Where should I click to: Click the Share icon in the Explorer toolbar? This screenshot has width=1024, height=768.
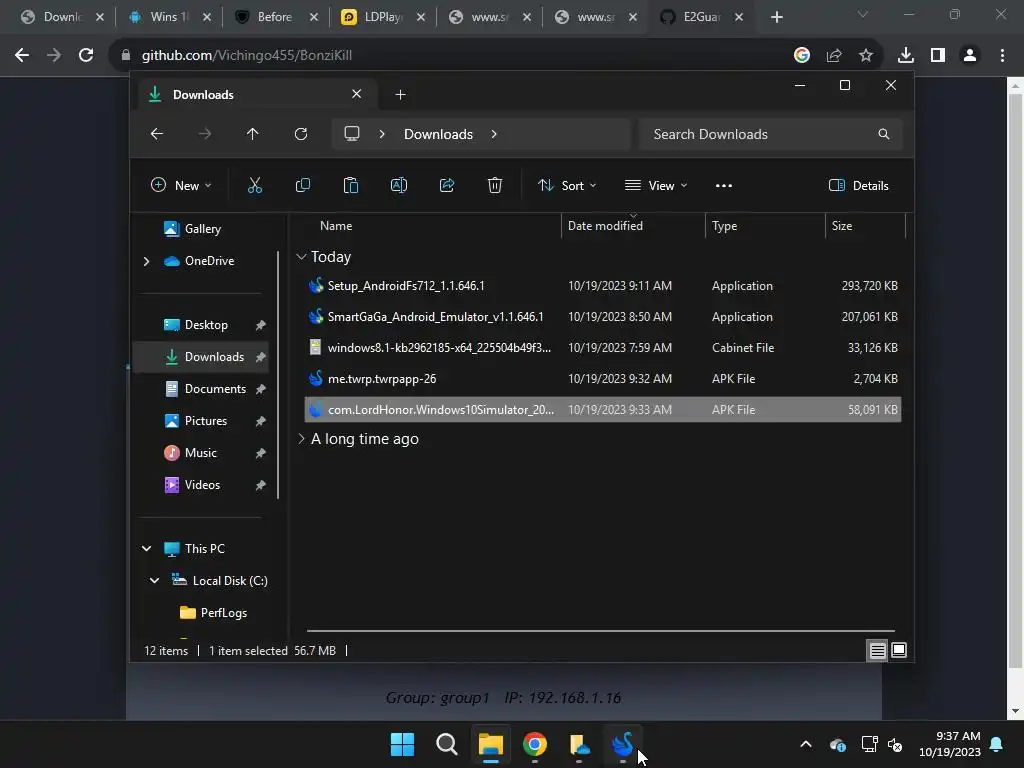pos(447,185)
